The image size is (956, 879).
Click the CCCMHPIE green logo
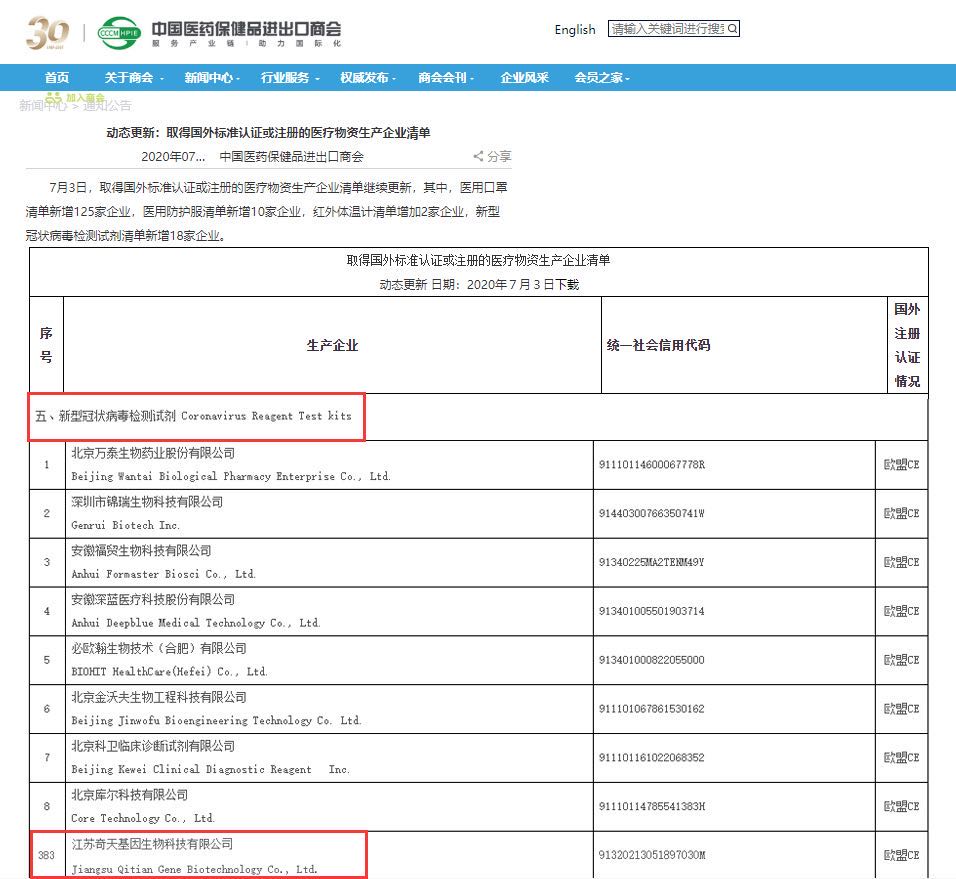click(119, 33)
